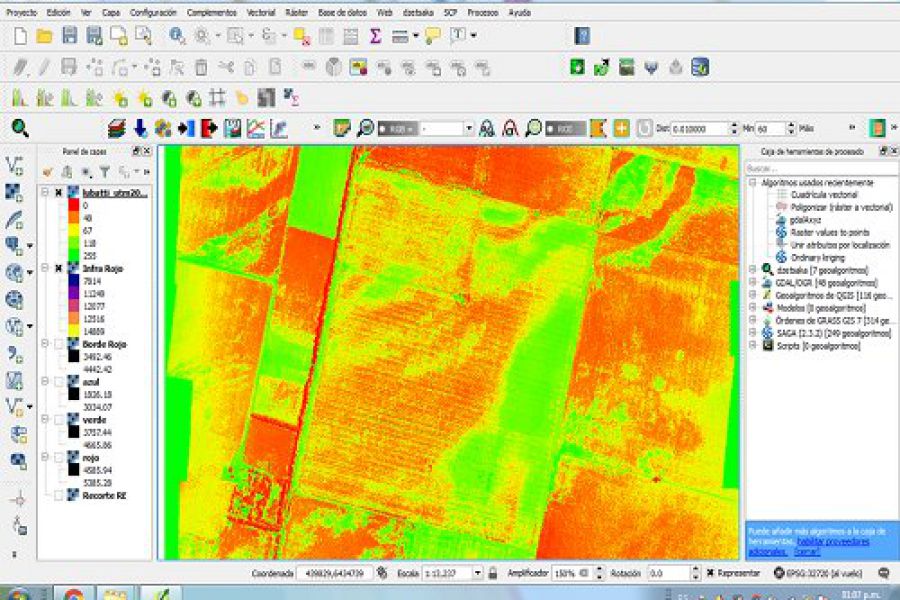Image resolution: width=900 pixels, height=600 pixels.
Task: Click the grid hash icon in the raster toolbar
Action: [x=217, y=98]
